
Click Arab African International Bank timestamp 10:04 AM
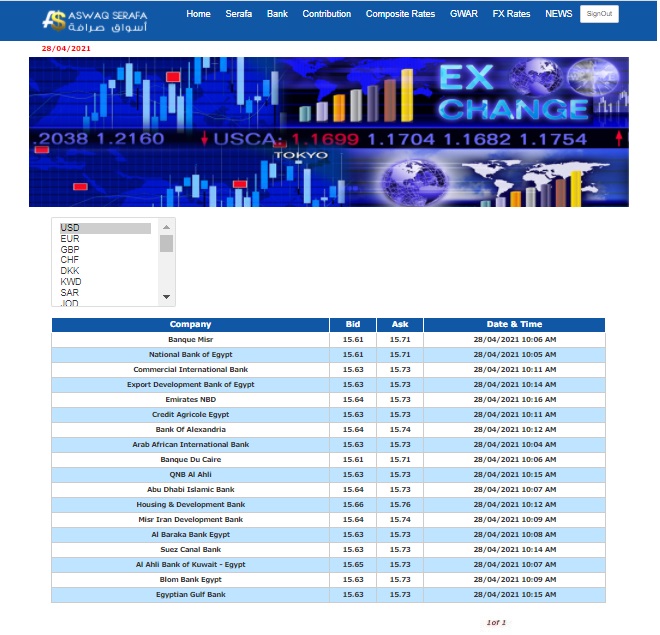(x=515, y=445)
